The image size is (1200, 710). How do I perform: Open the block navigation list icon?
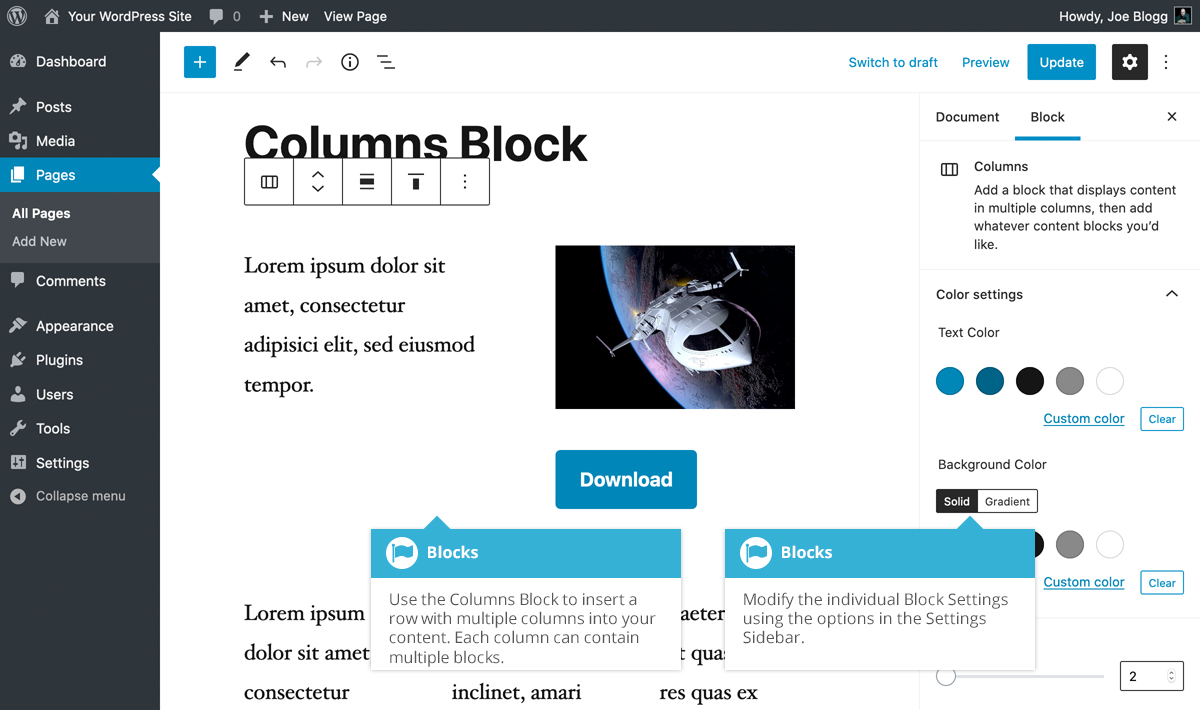tap(386, 62)
